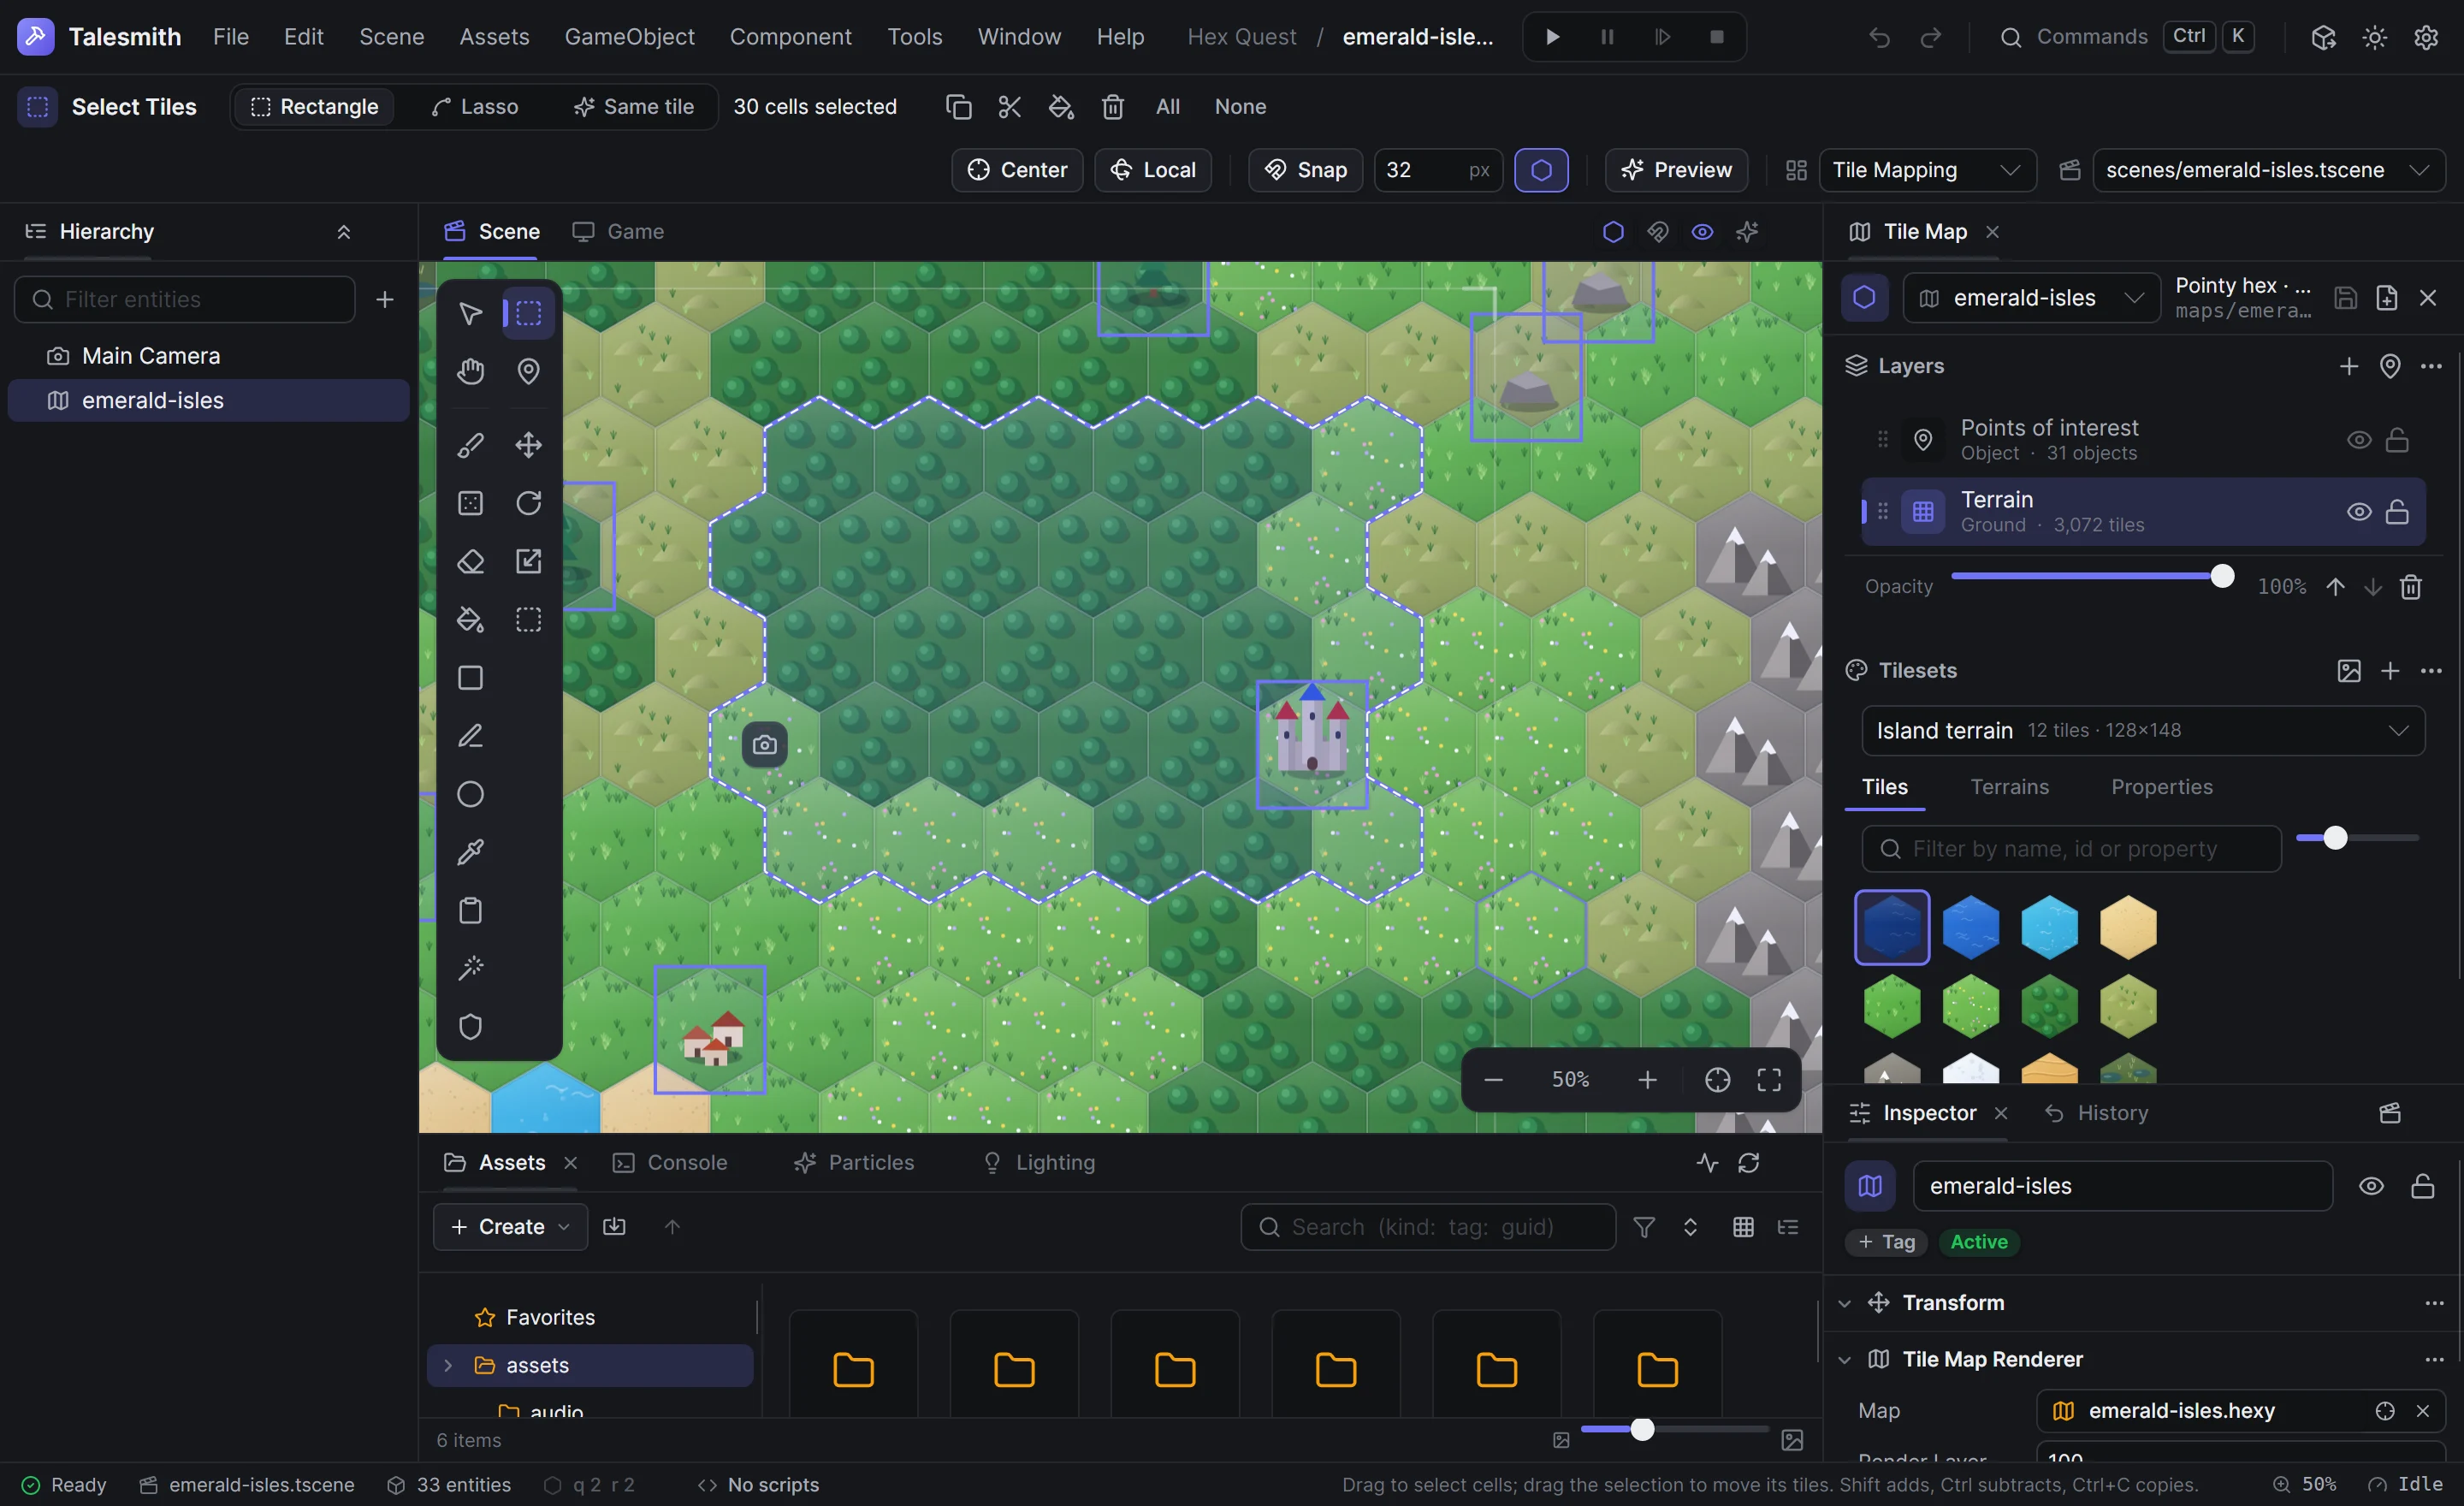Delete layer using trash next to opacity
The height and width of the screenshot is (1506, 2464).
click(2411, 587)
